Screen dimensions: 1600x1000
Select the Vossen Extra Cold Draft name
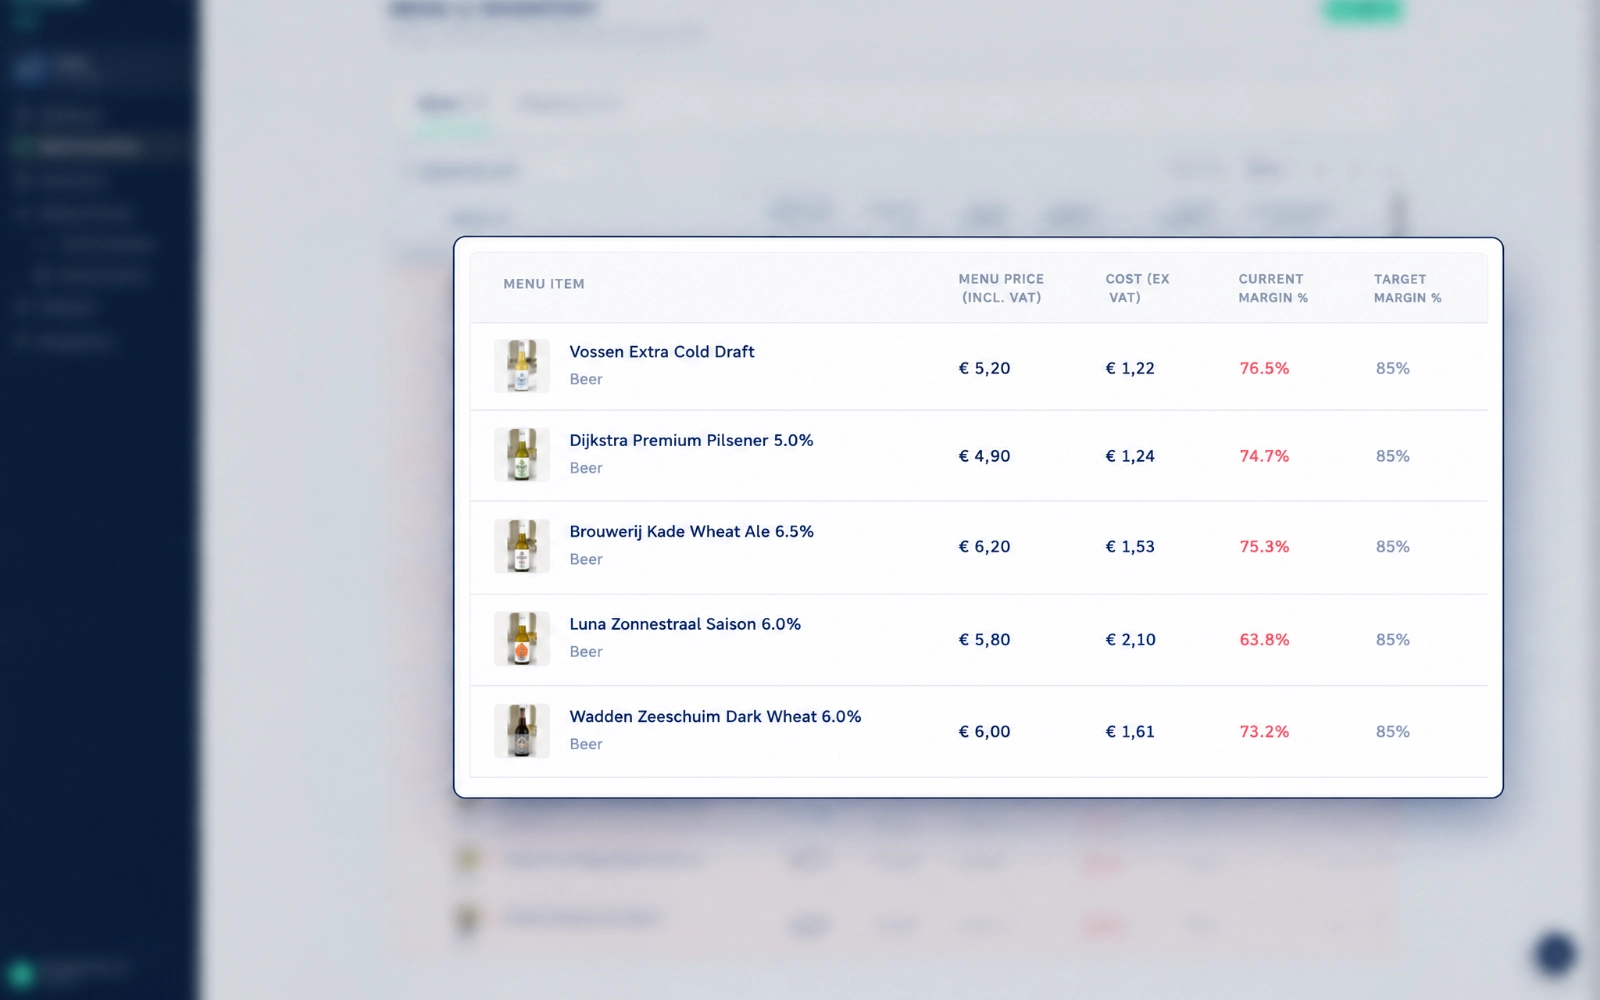(x=662, y=352)
